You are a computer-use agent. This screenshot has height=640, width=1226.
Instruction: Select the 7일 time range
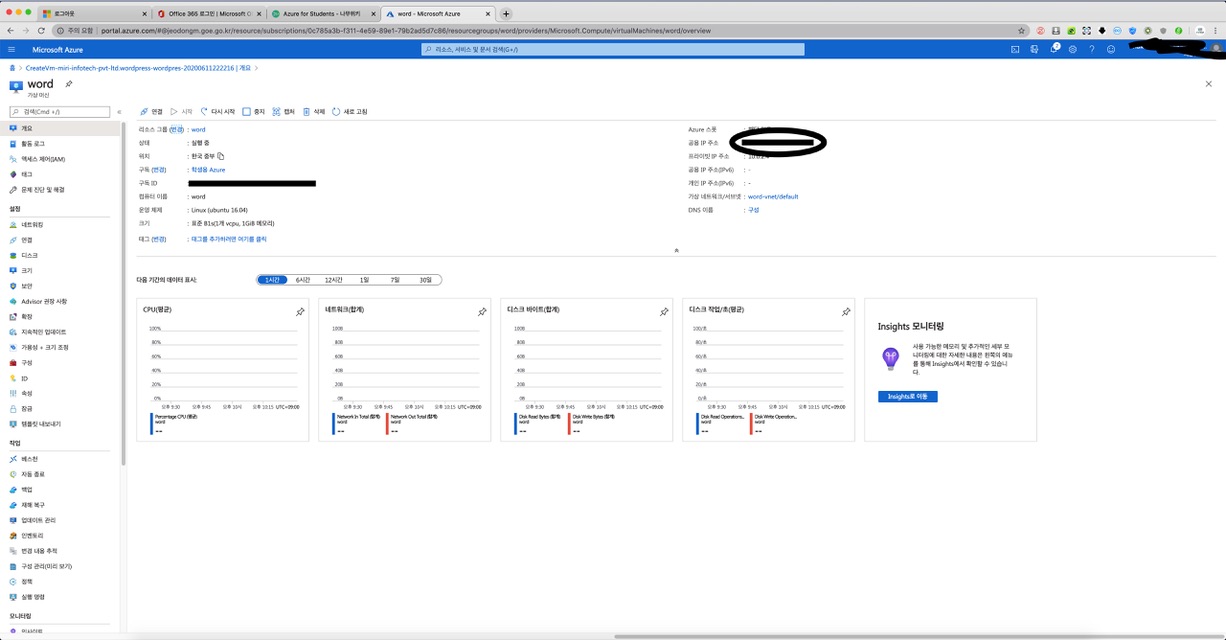(x=395, y=280)
